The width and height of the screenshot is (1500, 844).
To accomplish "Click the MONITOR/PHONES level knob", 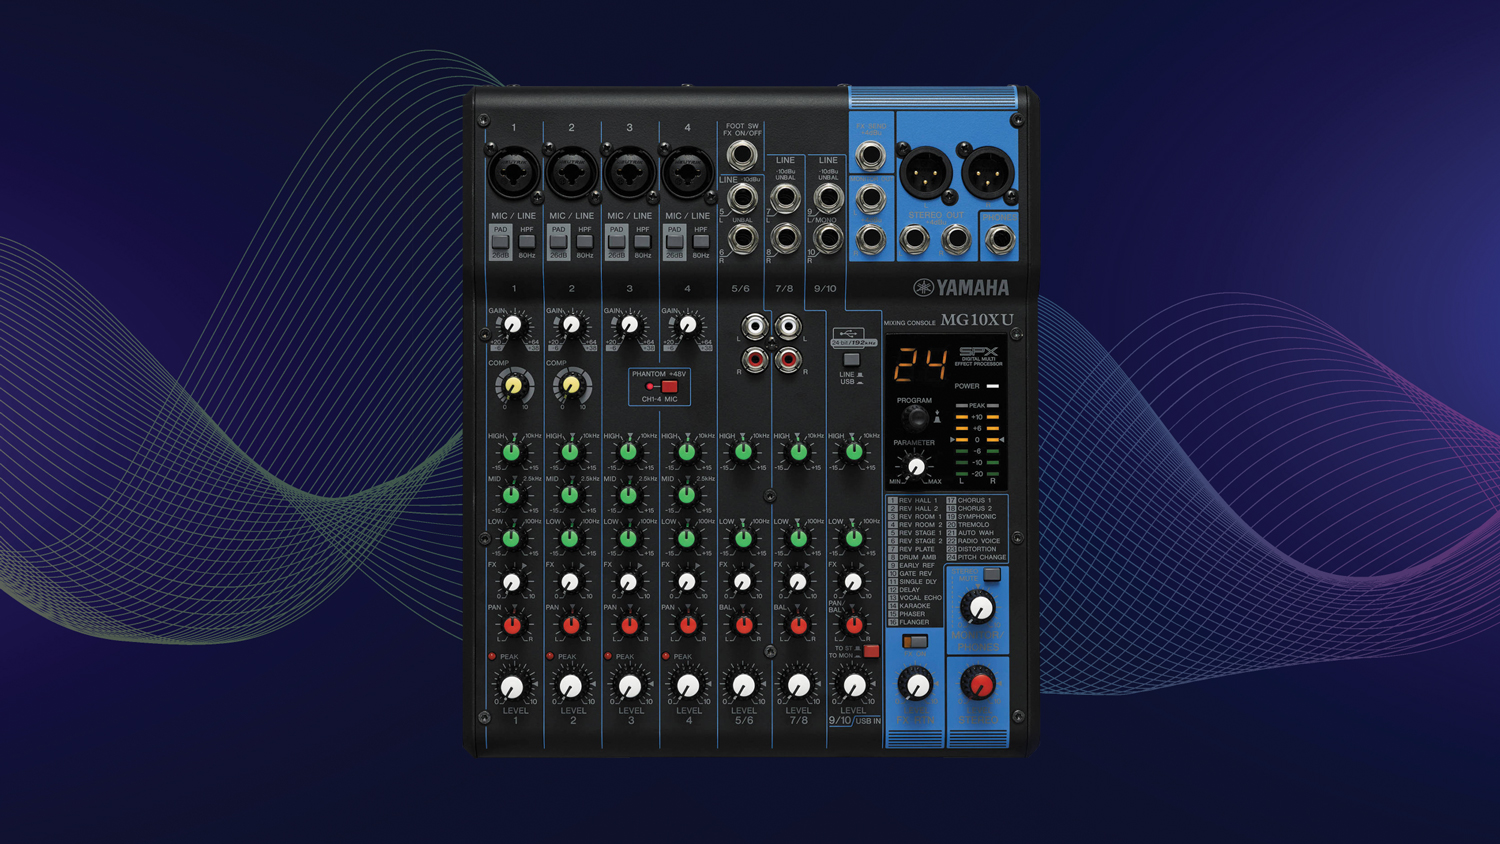I will click(977, 607).
